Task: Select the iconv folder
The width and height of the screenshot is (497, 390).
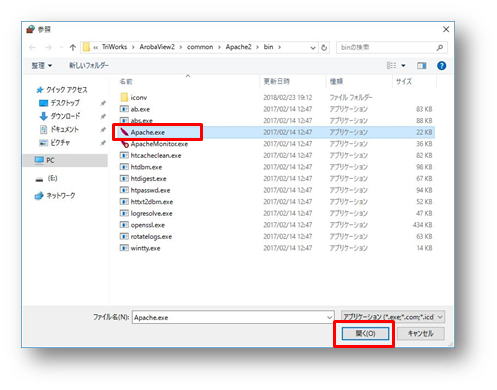Action: pyautogui.click(x=138, y=97)
